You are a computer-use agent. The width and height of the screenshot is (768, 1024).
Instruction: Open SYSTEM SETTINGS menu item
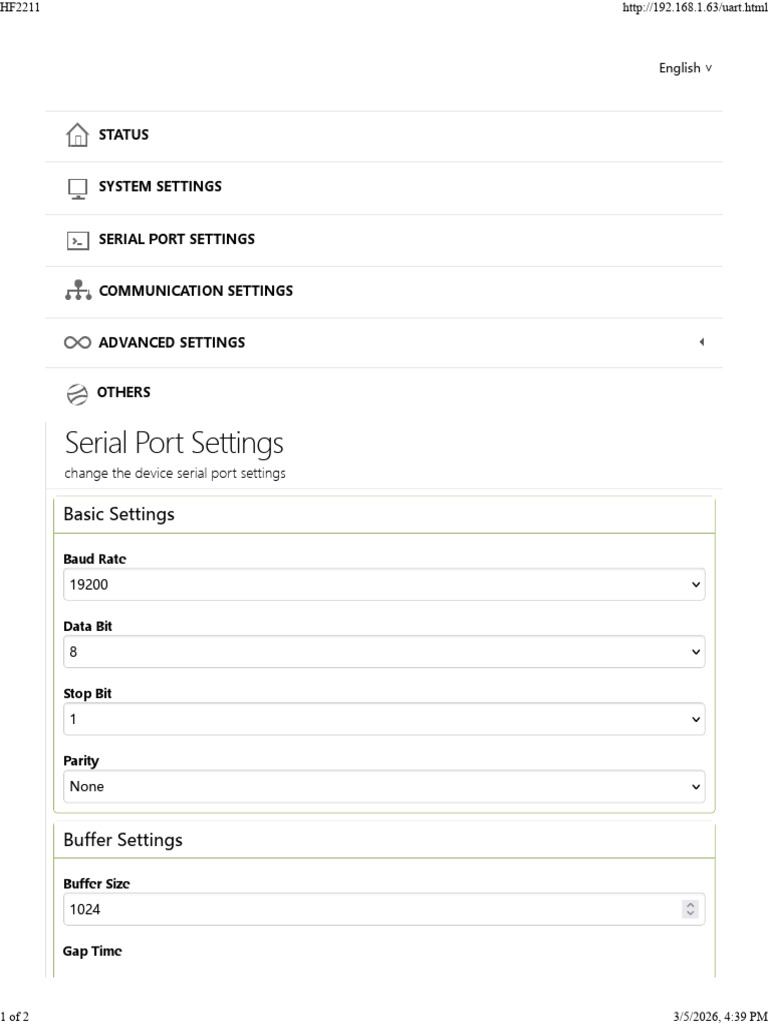[384, 188]
